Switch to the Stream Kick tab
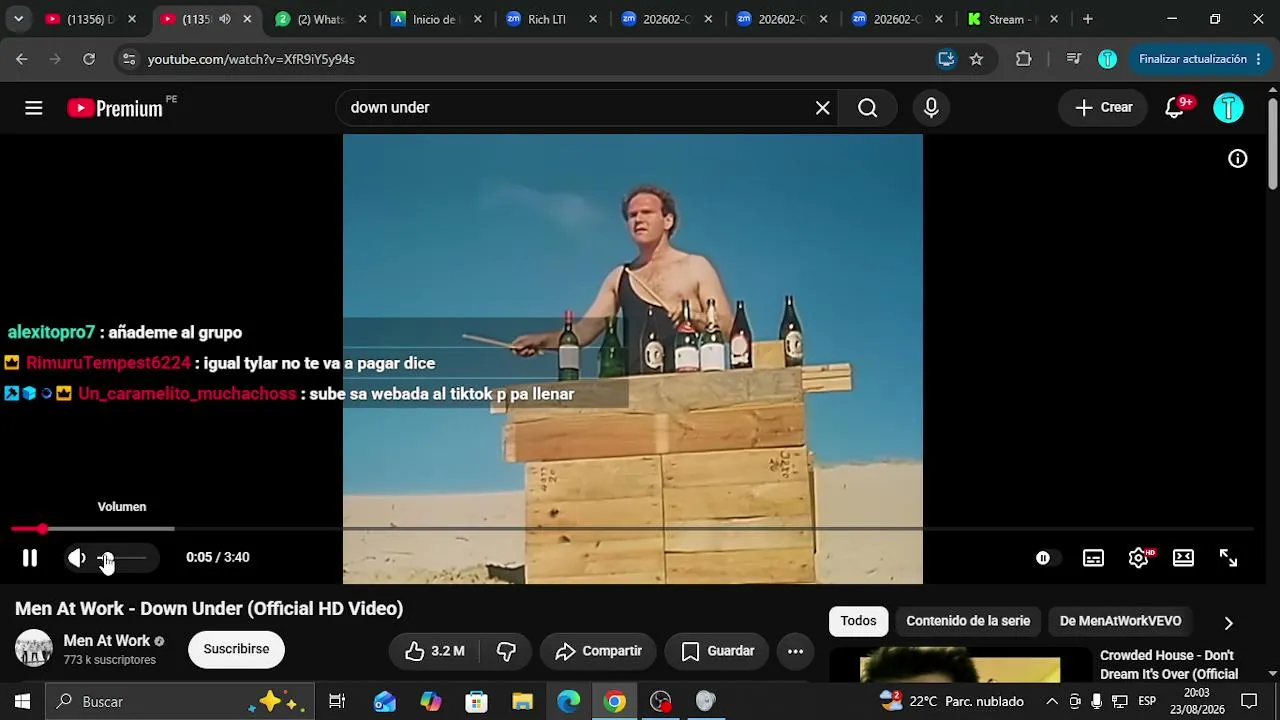The width and height of the screenshot is (1280, 720). click(x=1013, y=19)
